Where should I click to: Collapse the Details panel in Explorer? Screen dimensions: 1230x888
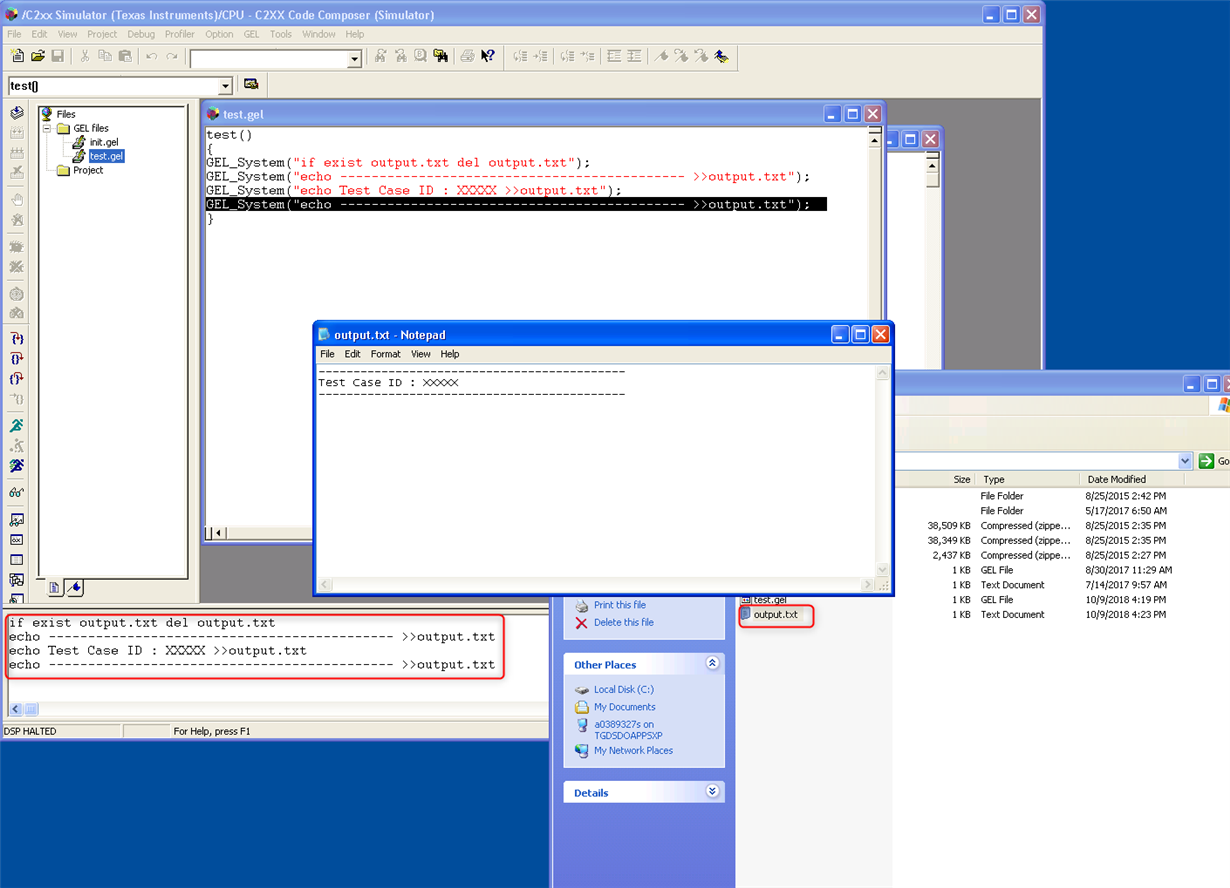(712, 792)
